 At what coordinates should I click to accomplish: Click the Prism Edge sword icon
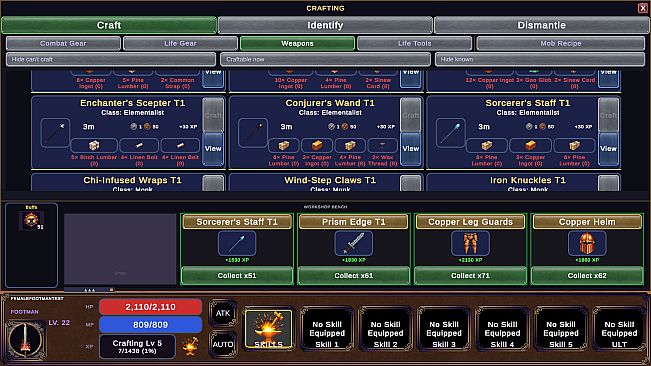tap(354, 243)
